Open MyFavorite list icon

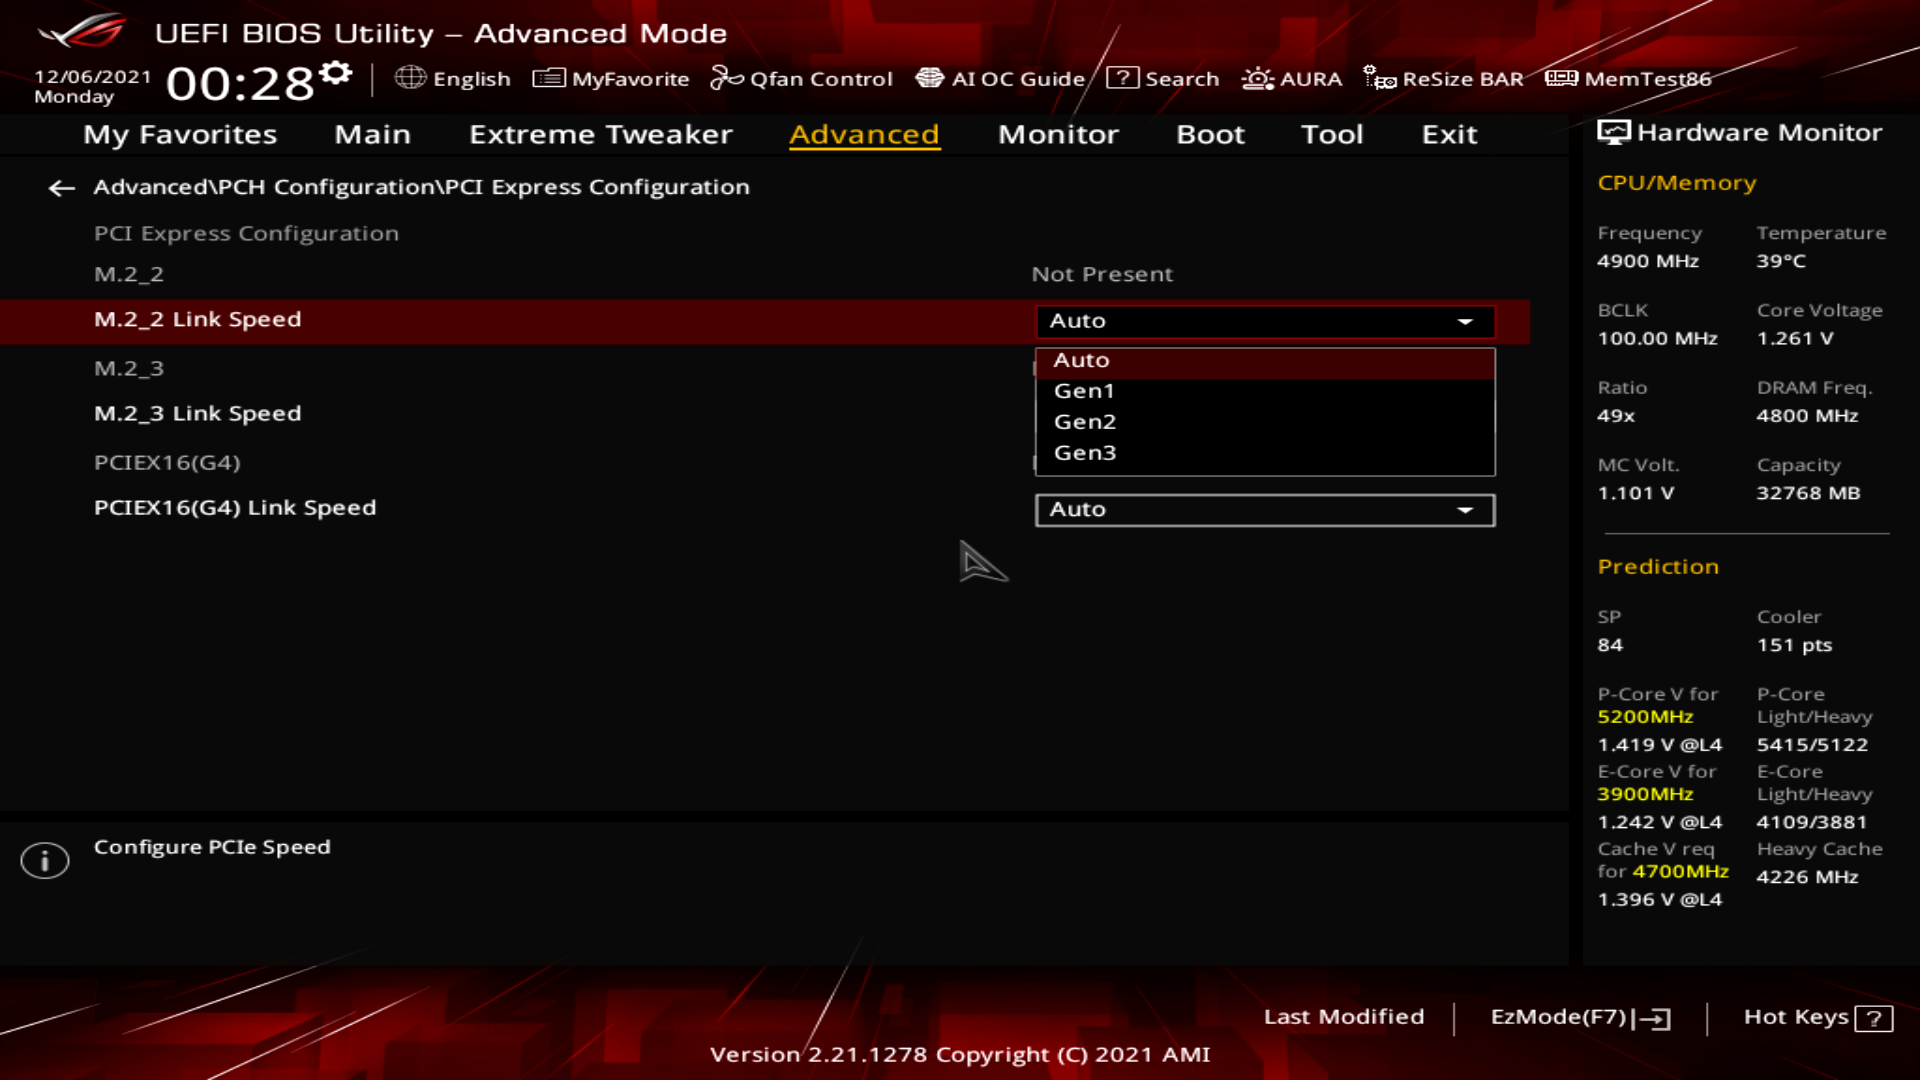coord(548,78)
